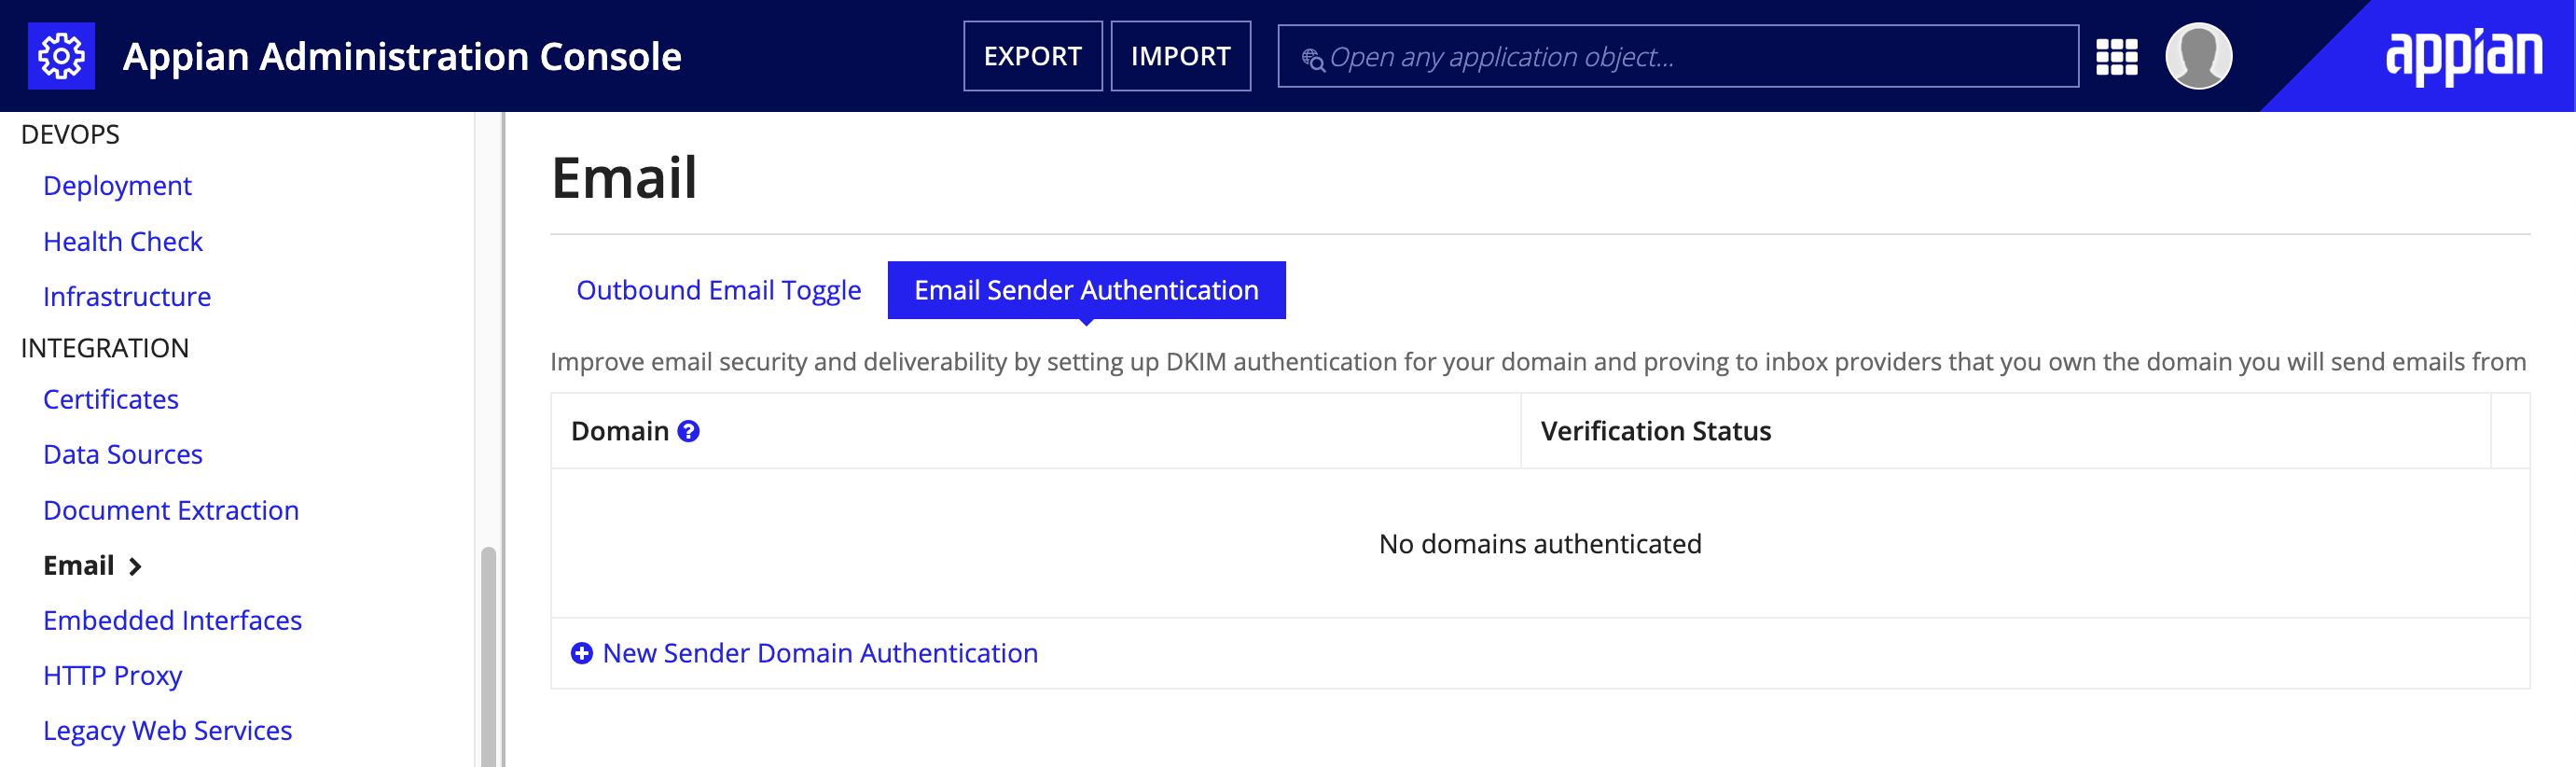The image size is (2576, 767).
Task: Click the DEVOPS section heading
Action: 70,135
